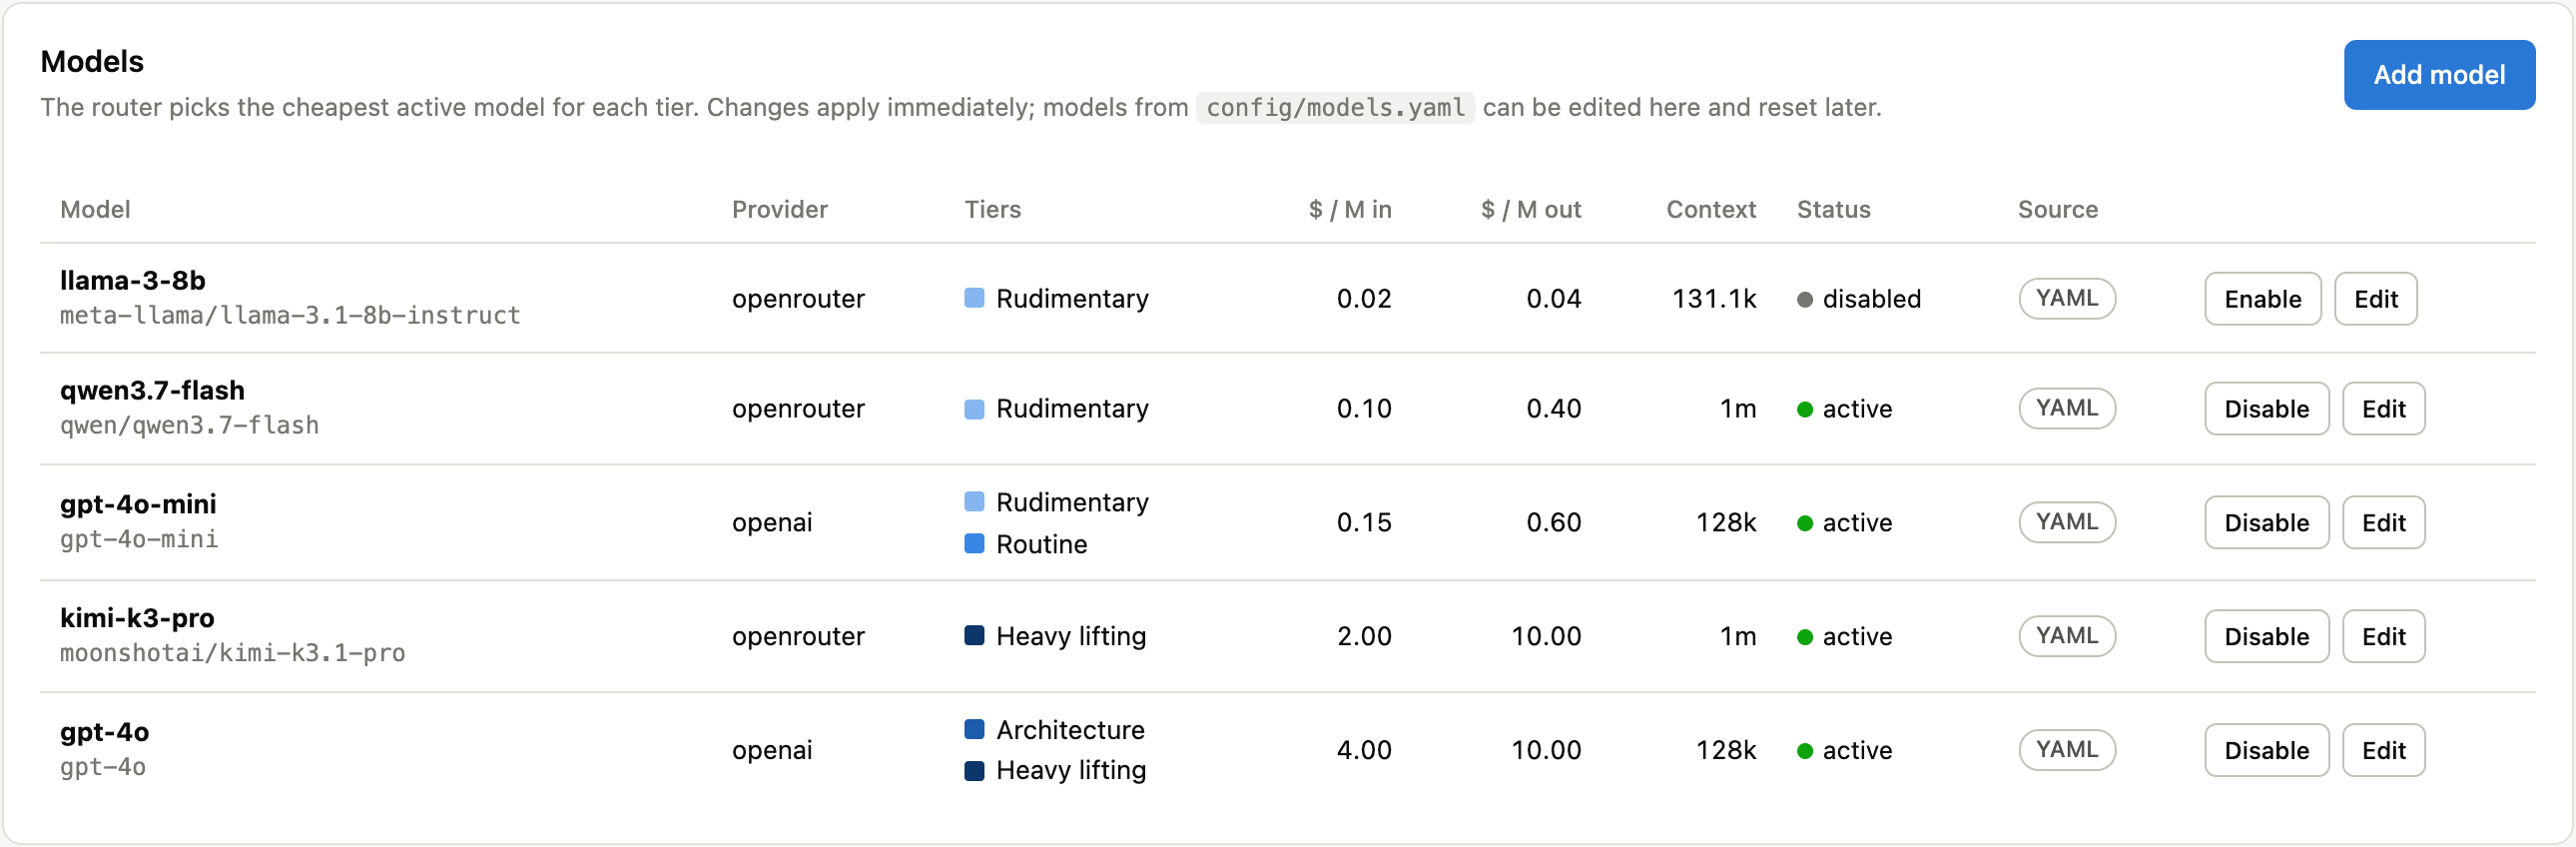
Task: Disable the gpt-4o model
Action: coord(2266,751)
